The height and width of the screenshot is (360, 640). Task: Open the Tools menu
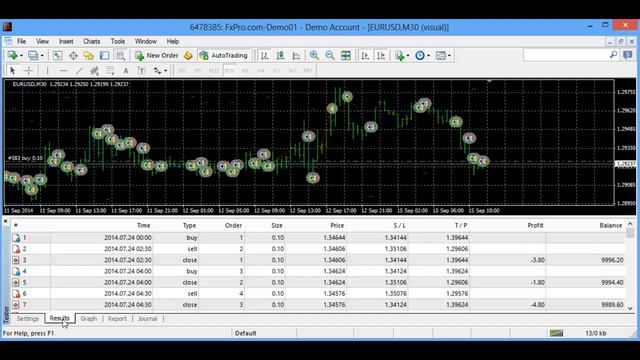[118, 41]
